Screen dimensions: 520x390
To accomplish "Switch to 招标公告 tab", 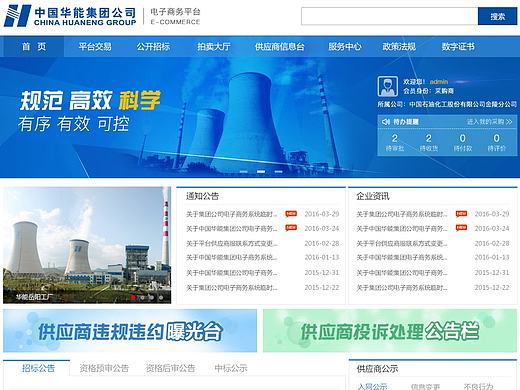I will 38,368.
